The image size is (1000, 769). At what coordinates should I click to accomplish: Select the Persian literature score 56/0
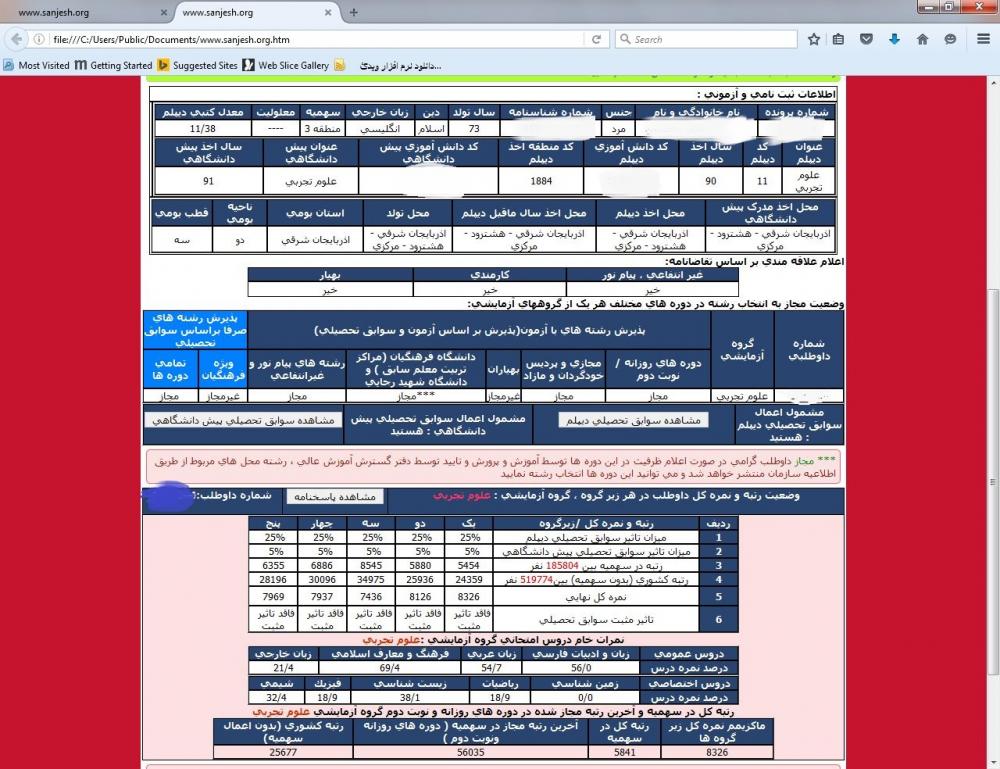point(581,668)
